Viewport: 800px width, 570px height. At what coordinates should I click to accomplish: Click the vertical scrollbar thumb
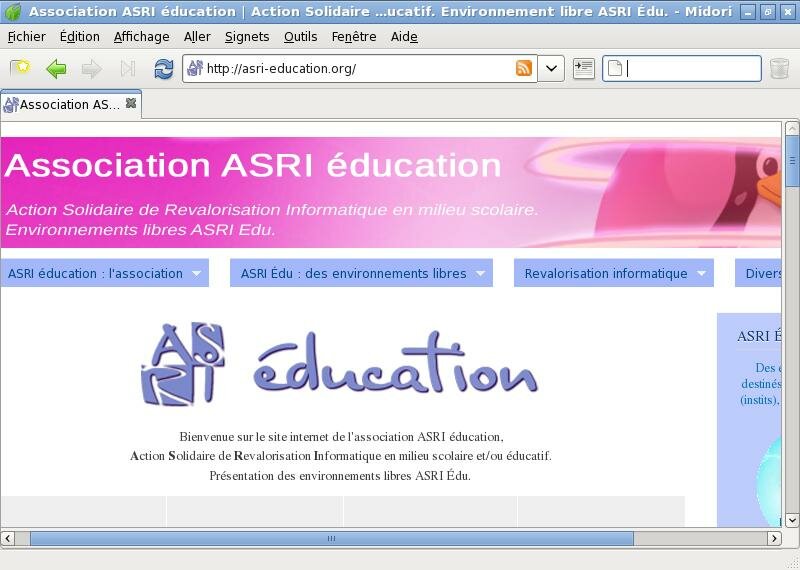click(x=792, y=161)
